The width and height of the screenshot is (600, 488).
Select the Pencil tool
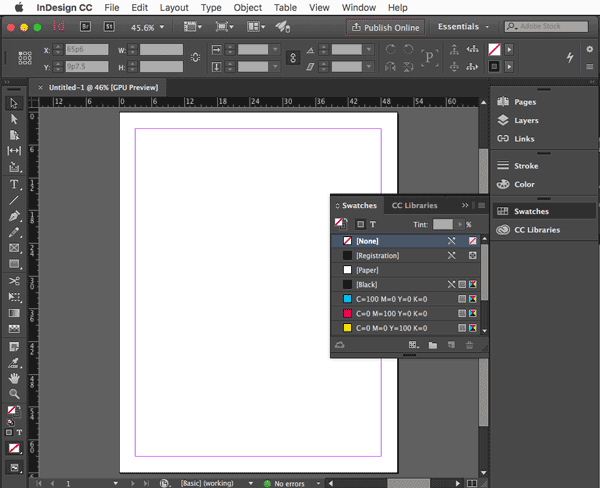(14, 232)
